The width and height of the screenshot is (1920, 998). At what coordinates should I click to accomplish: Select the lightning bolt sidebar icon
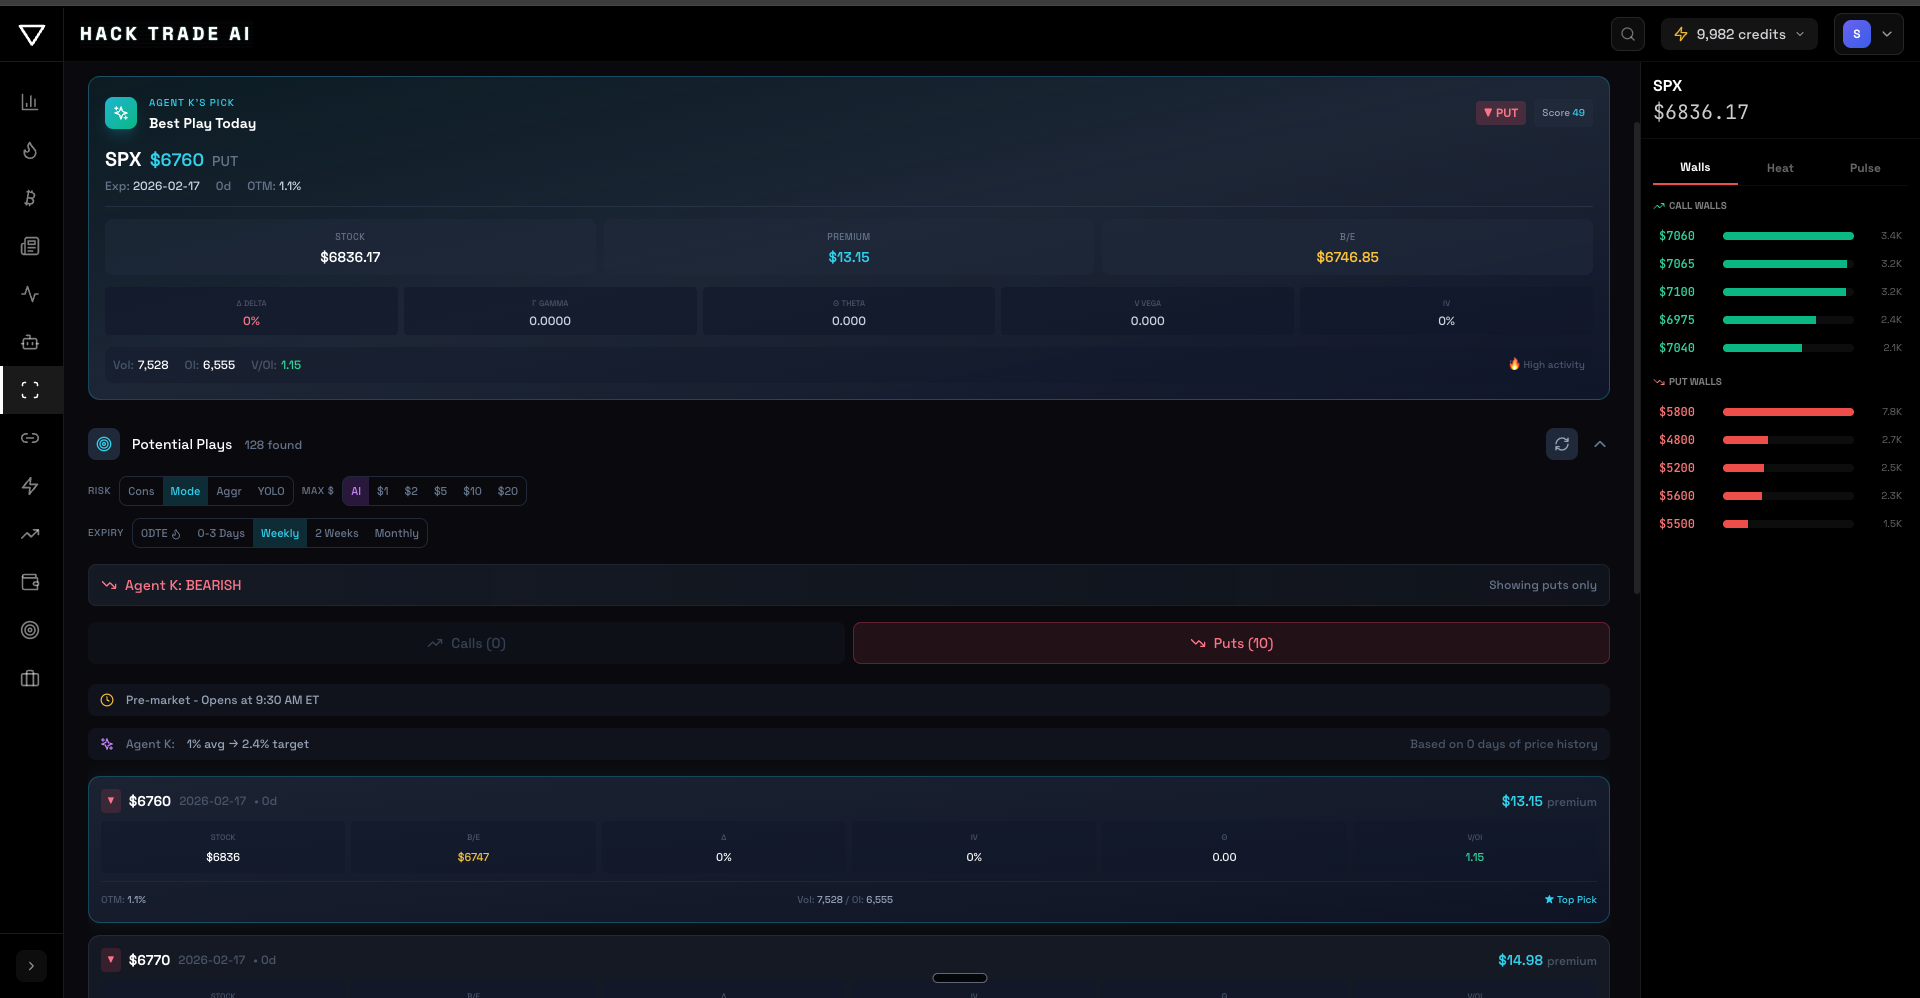click(x=30, y=487)
